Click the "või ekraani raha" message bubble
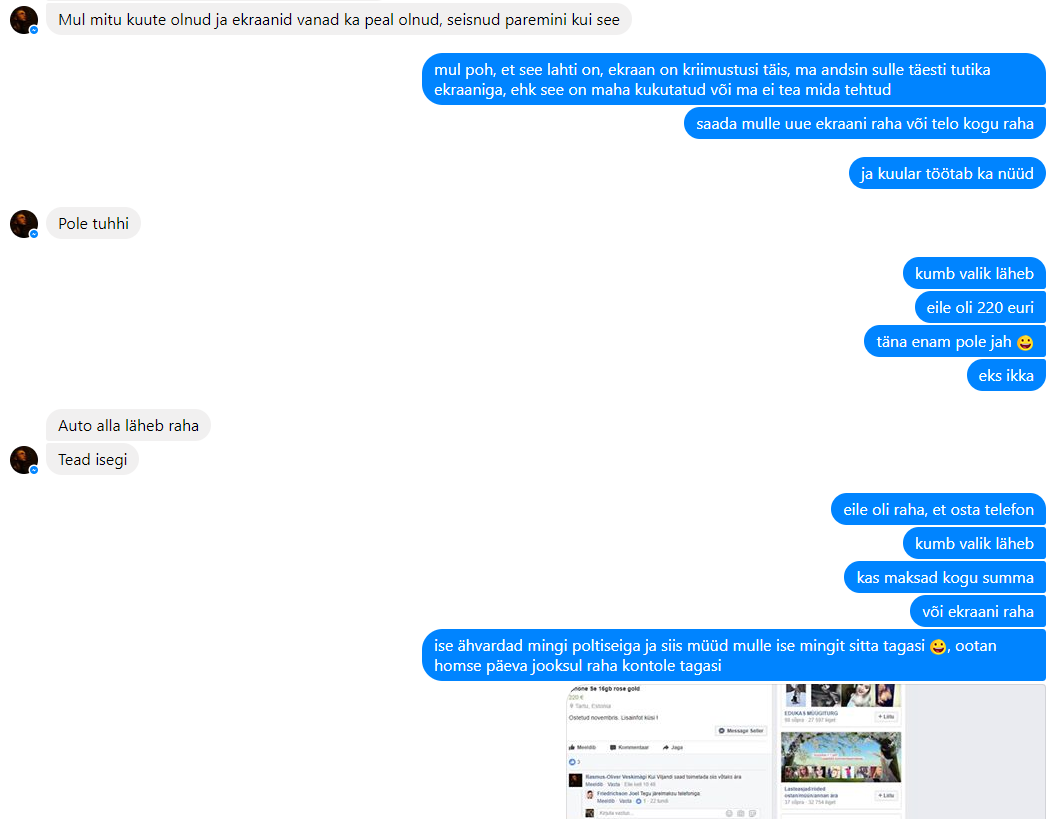 (978, 612)
